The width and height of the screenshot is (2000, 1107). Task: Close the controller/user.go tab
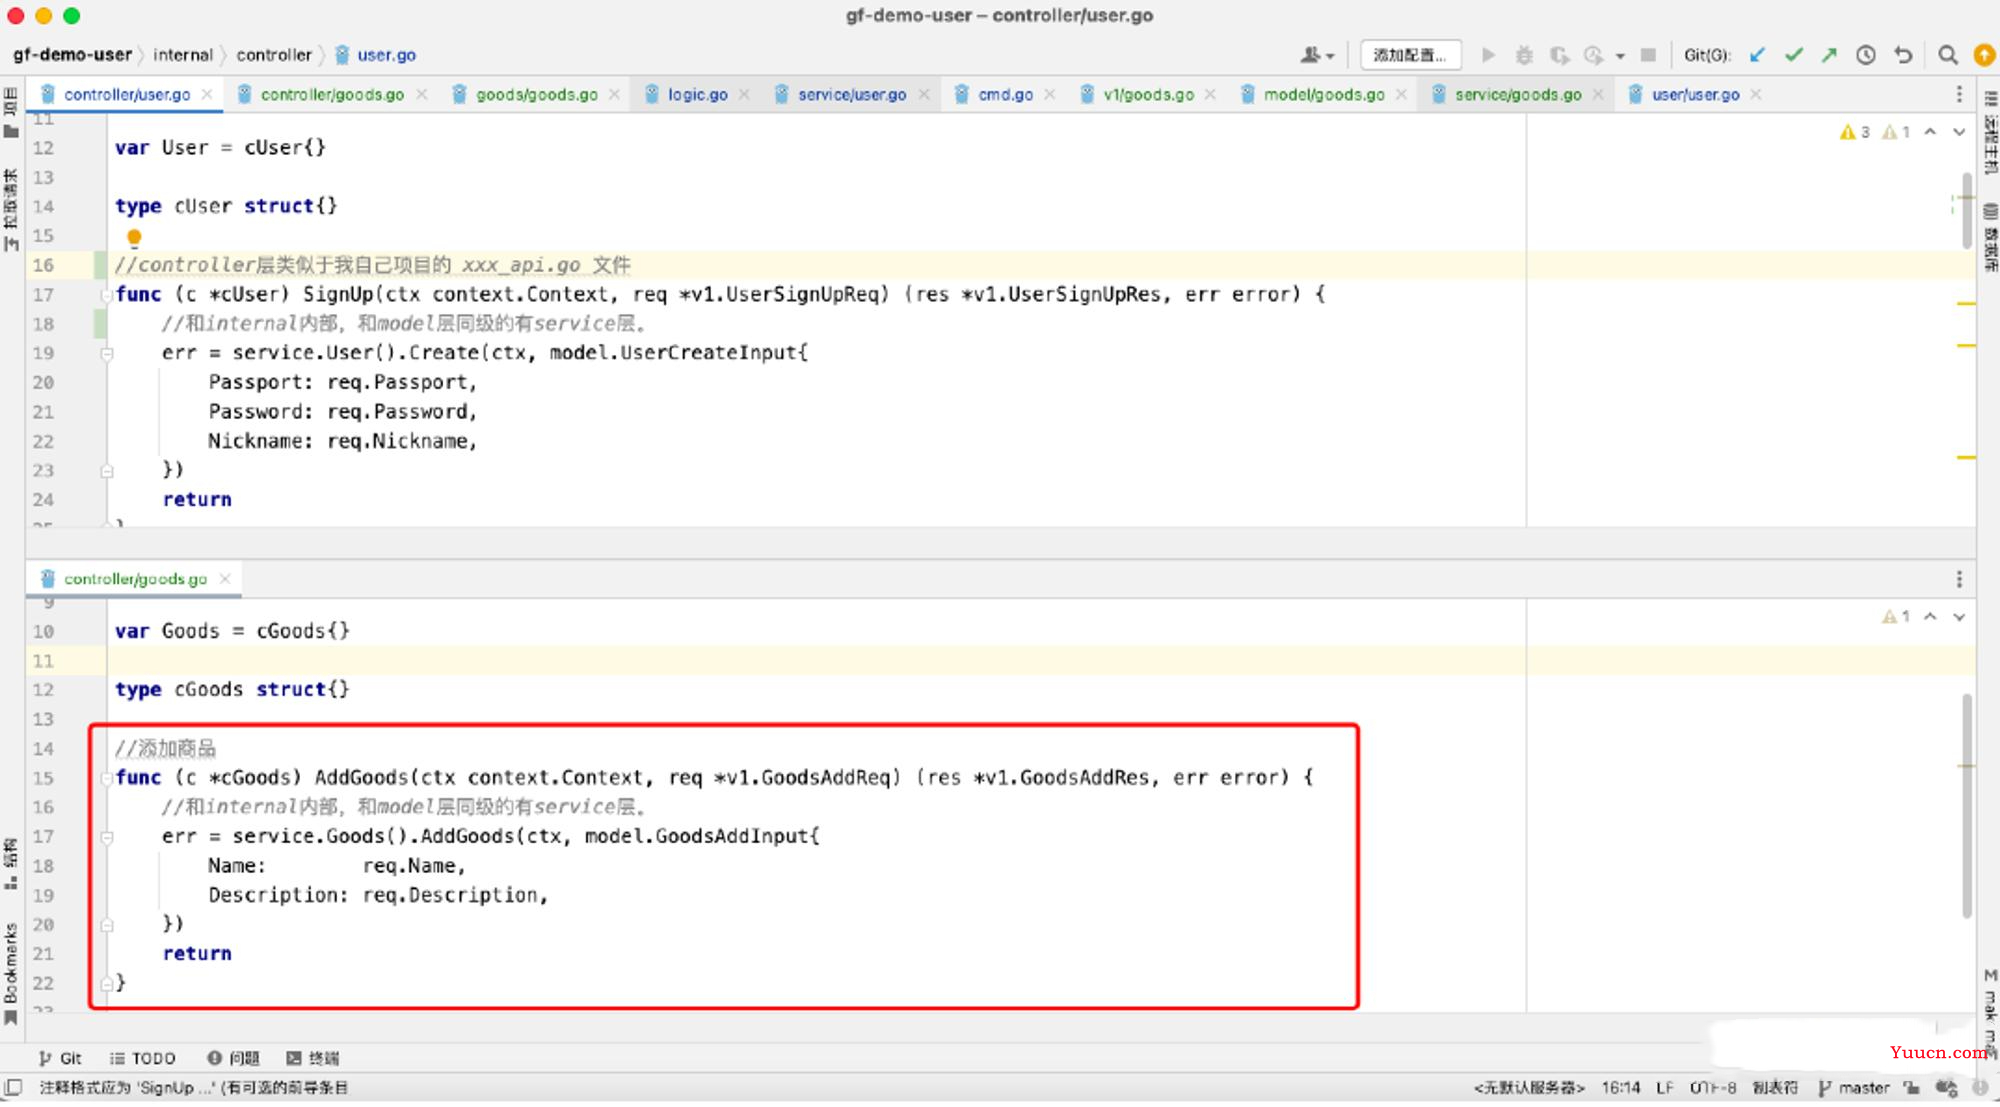click(207, 94)
